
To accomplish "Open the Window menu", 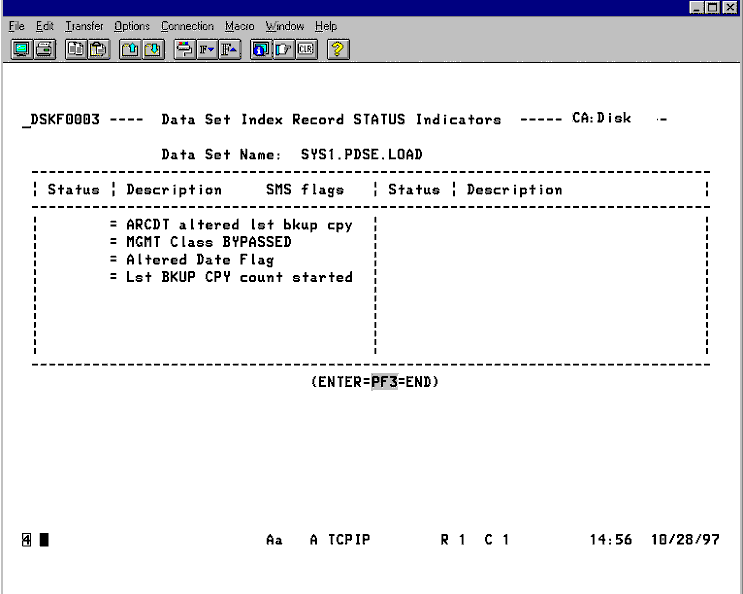I will (x=284, y=26).
